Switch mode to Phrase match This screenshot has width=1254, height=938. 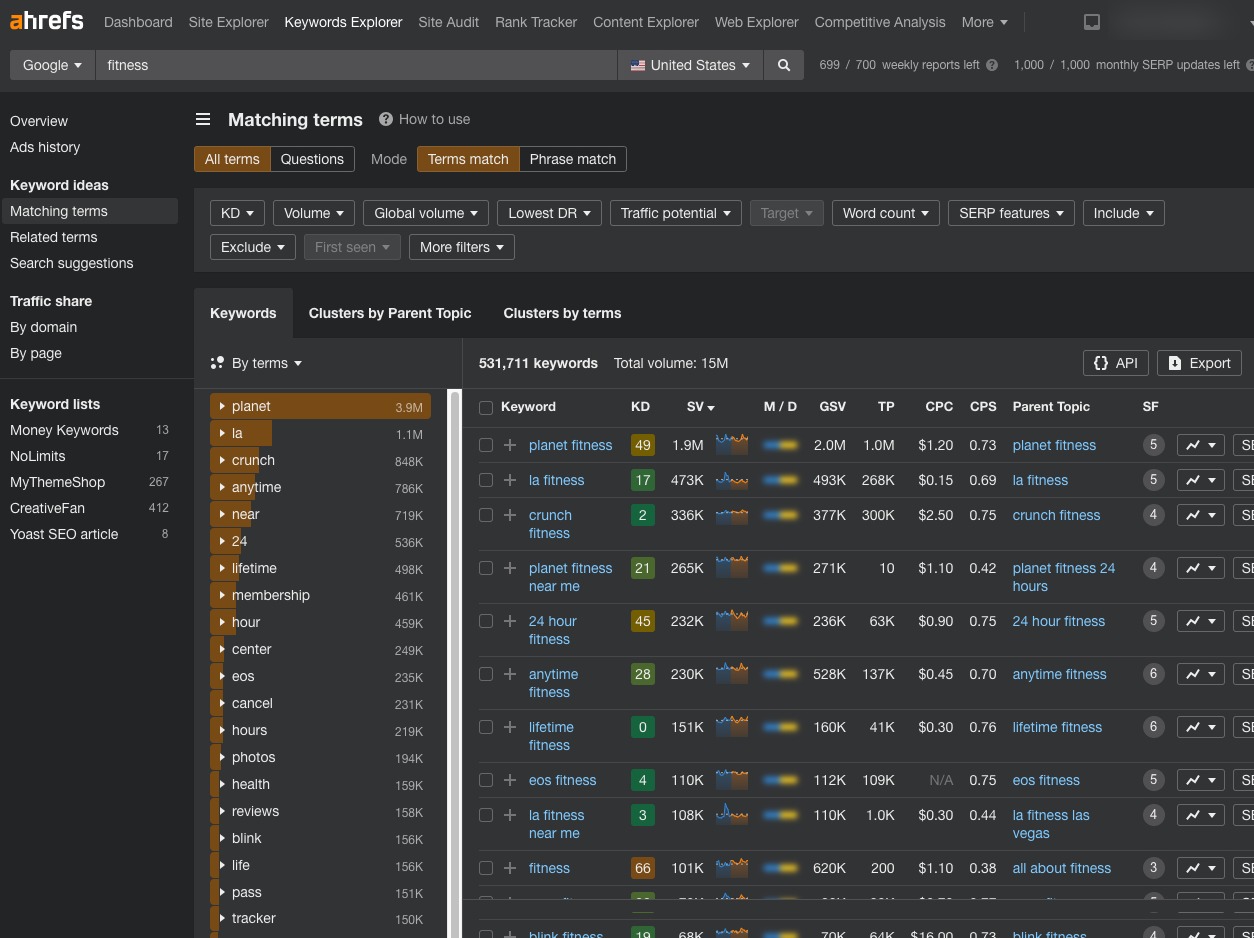point(573,159)
